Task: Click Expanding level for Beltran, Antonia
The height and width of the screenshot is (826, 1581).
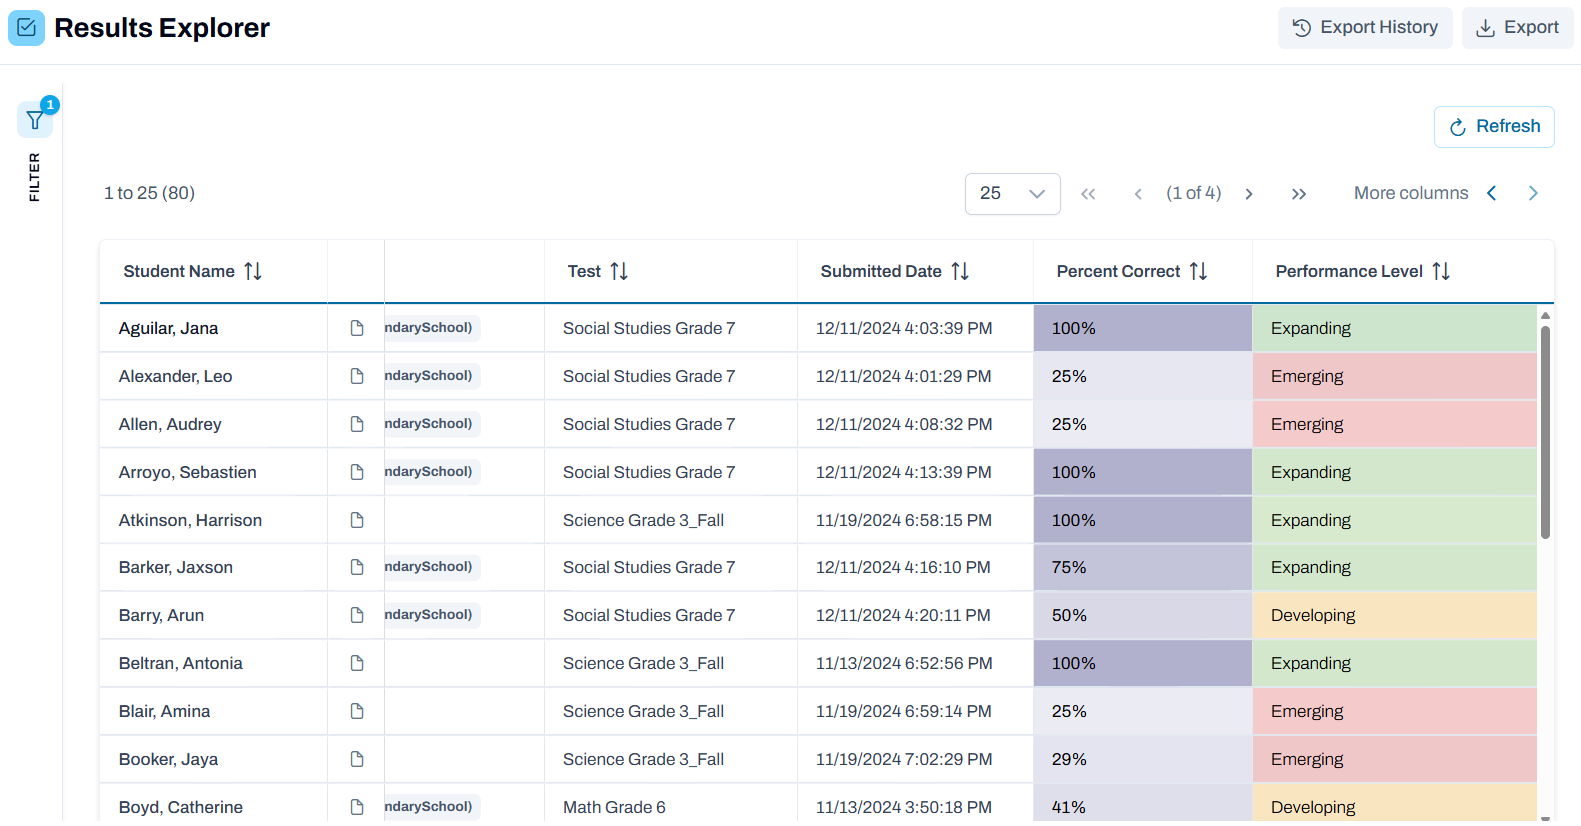Action: pyautogui.click(x=1394, y=663)
